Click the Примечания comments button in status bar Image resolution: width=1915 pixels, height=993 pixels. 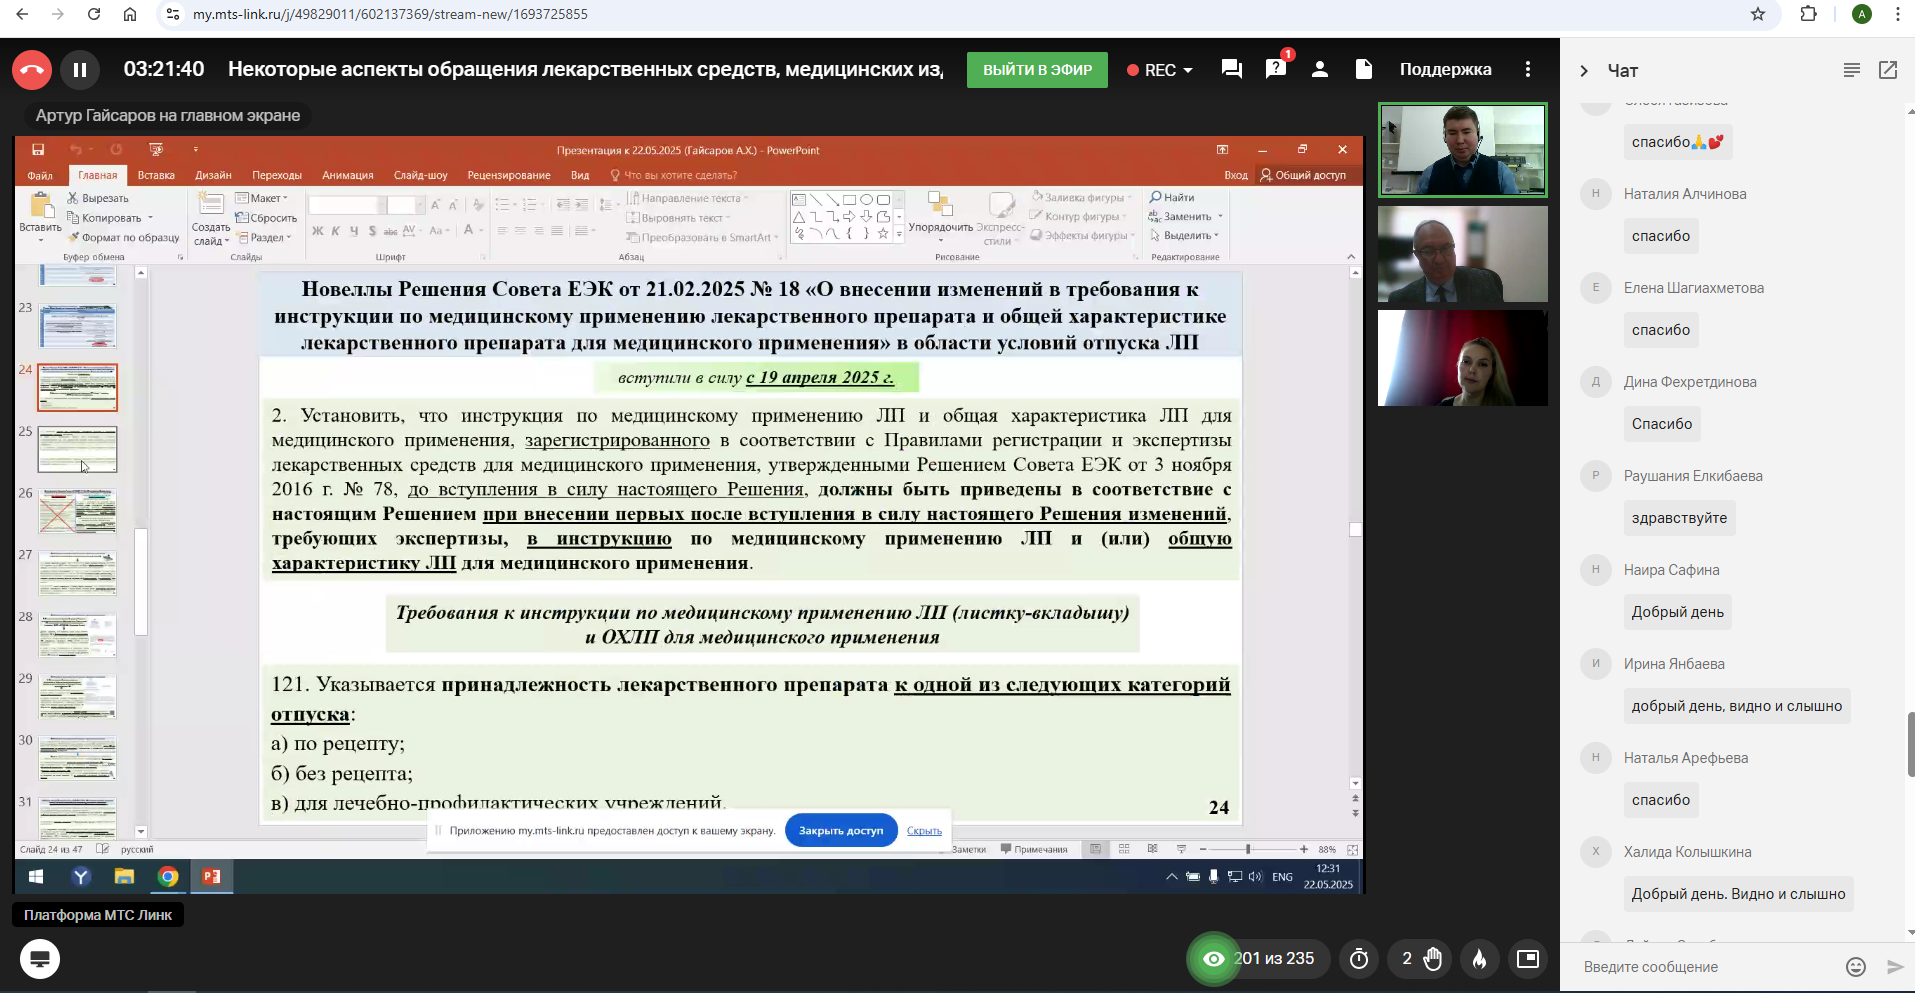(1034, 849)
